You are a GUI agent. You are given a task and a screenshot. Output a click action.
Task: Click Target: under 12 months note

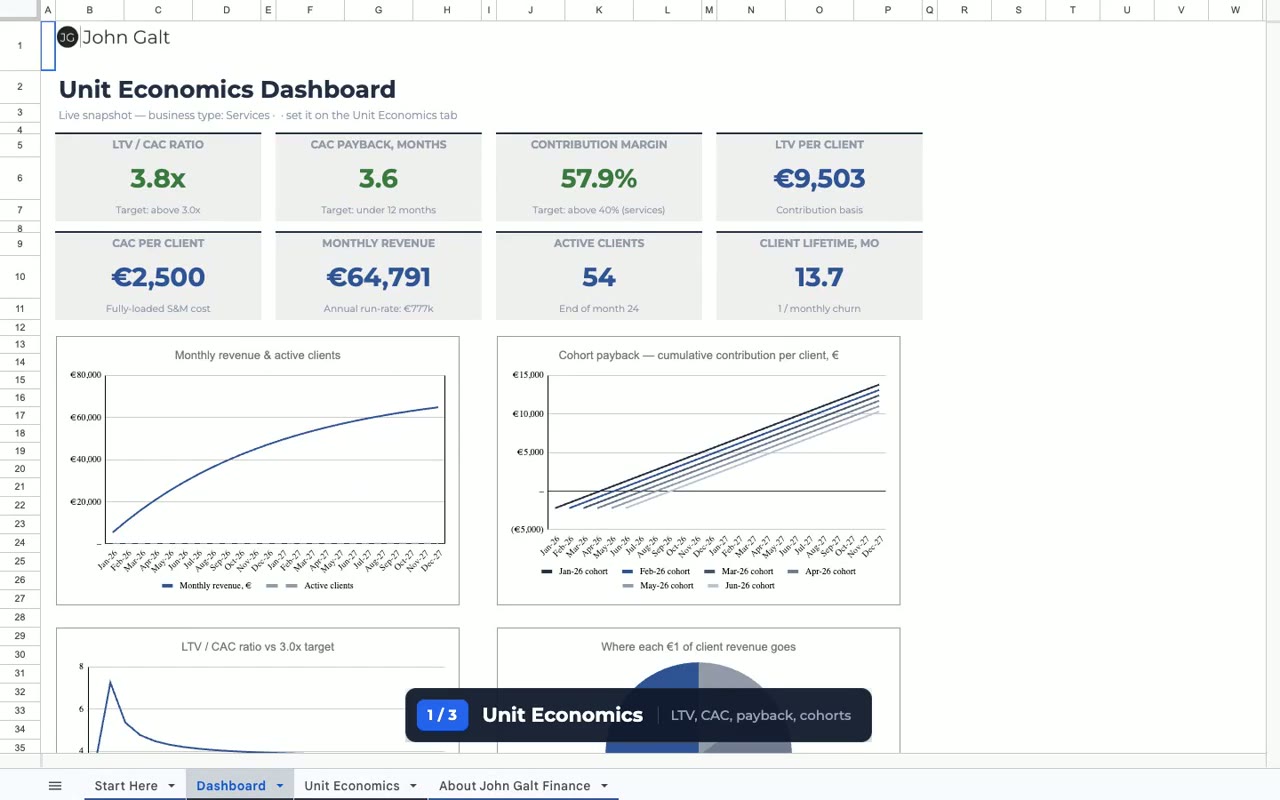[378, 210]
